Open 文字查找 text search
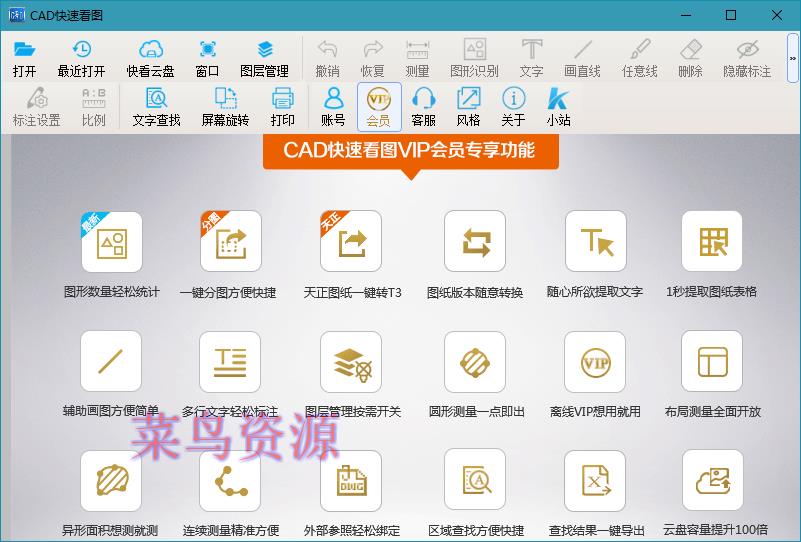 click(x=157, y=107)
